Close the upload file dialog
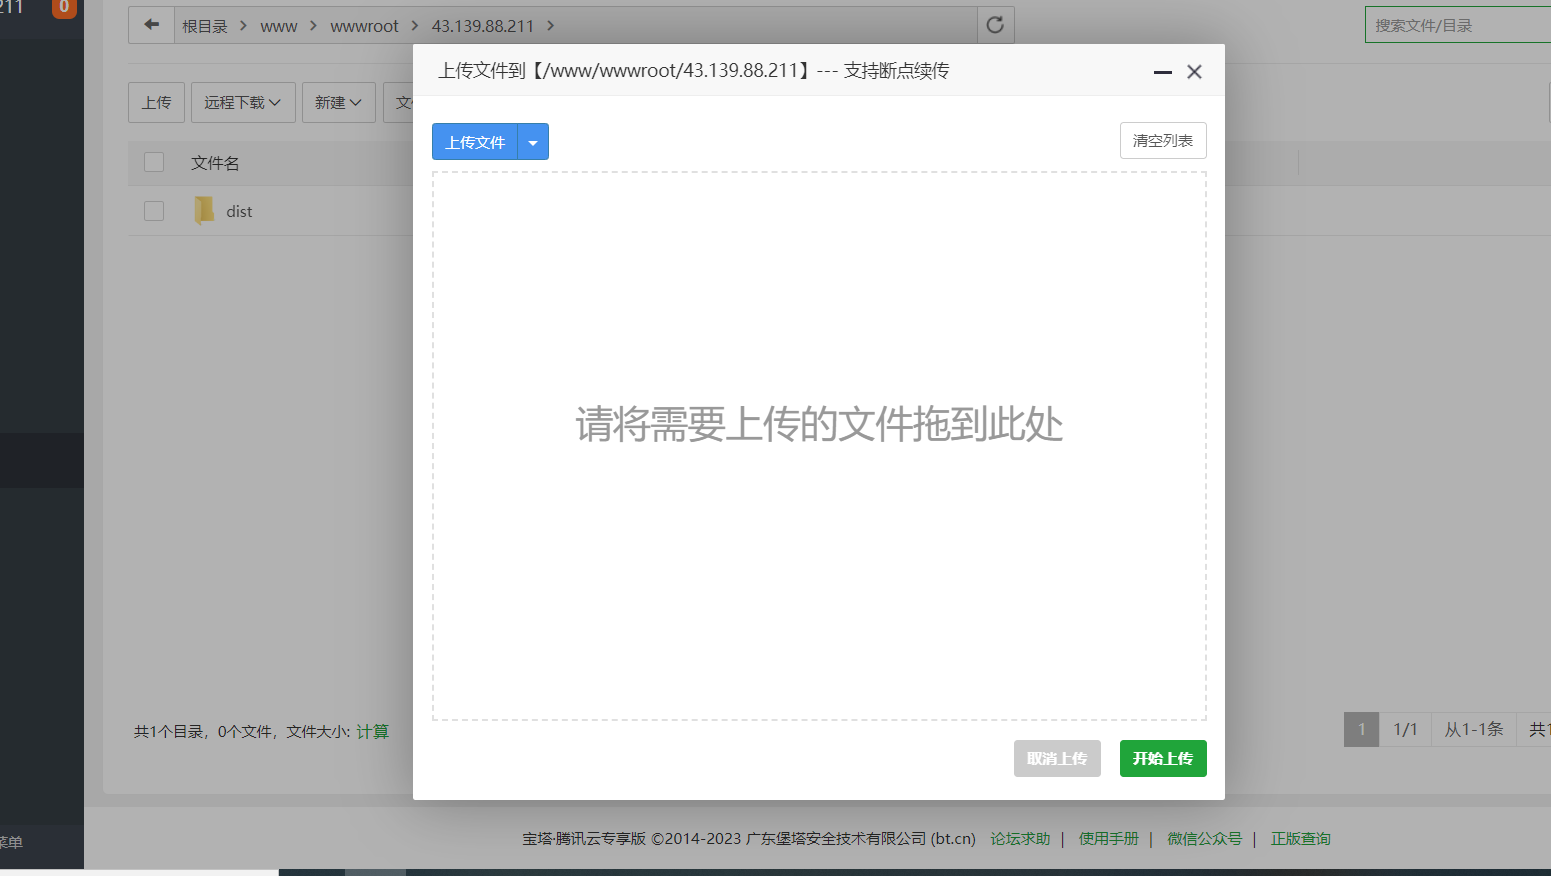This screenshot has width=1551, height=876. [x=1194, y=72]
